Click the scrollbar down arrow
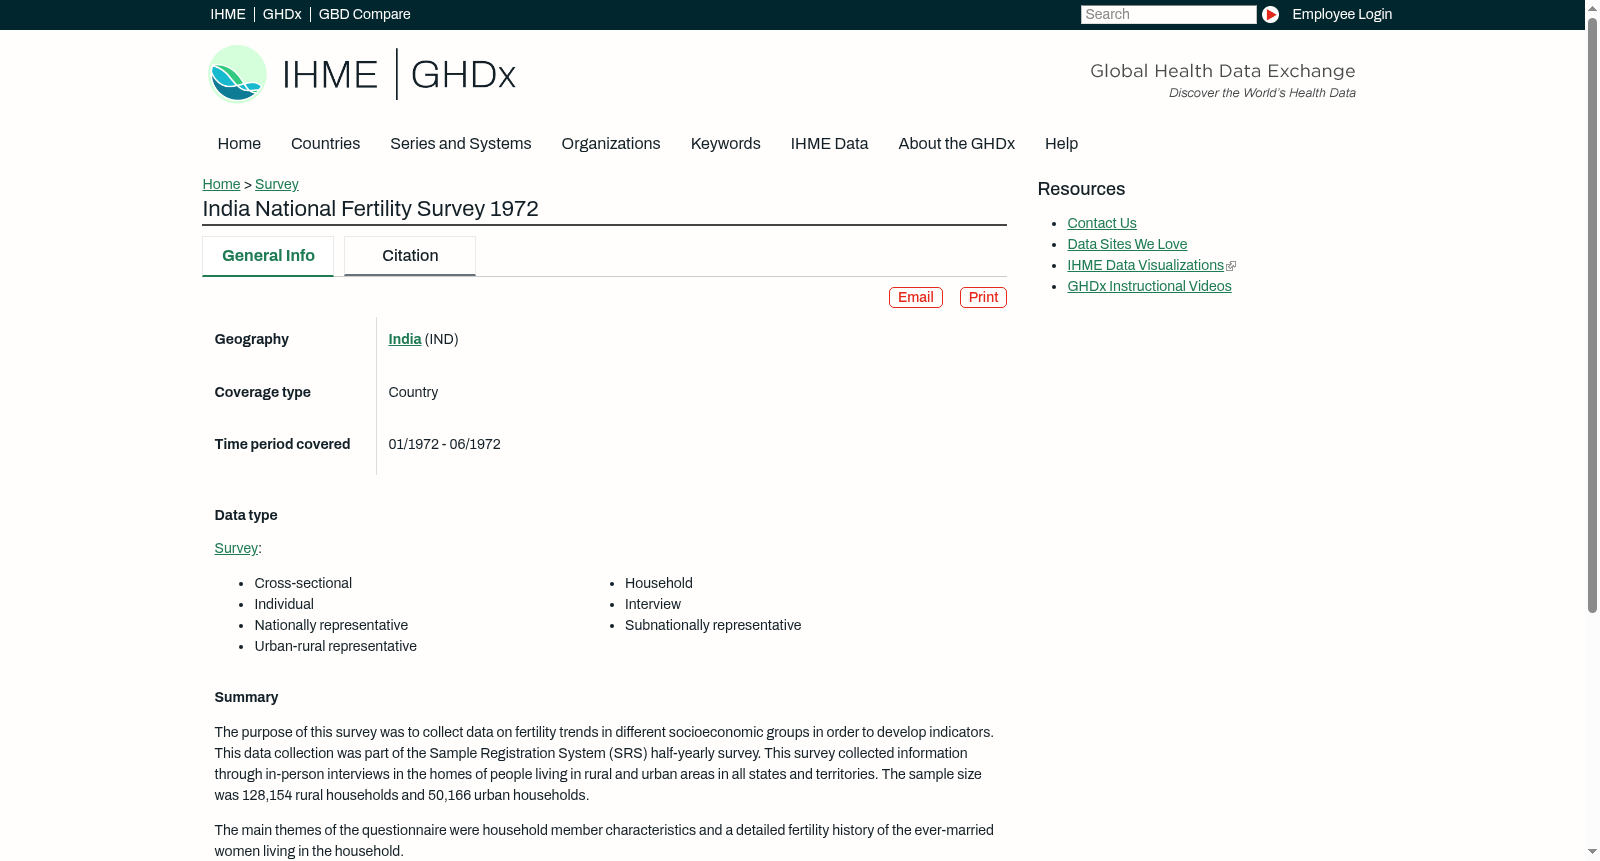This screenshot has width=1600, height=861. pos(1592,853)
